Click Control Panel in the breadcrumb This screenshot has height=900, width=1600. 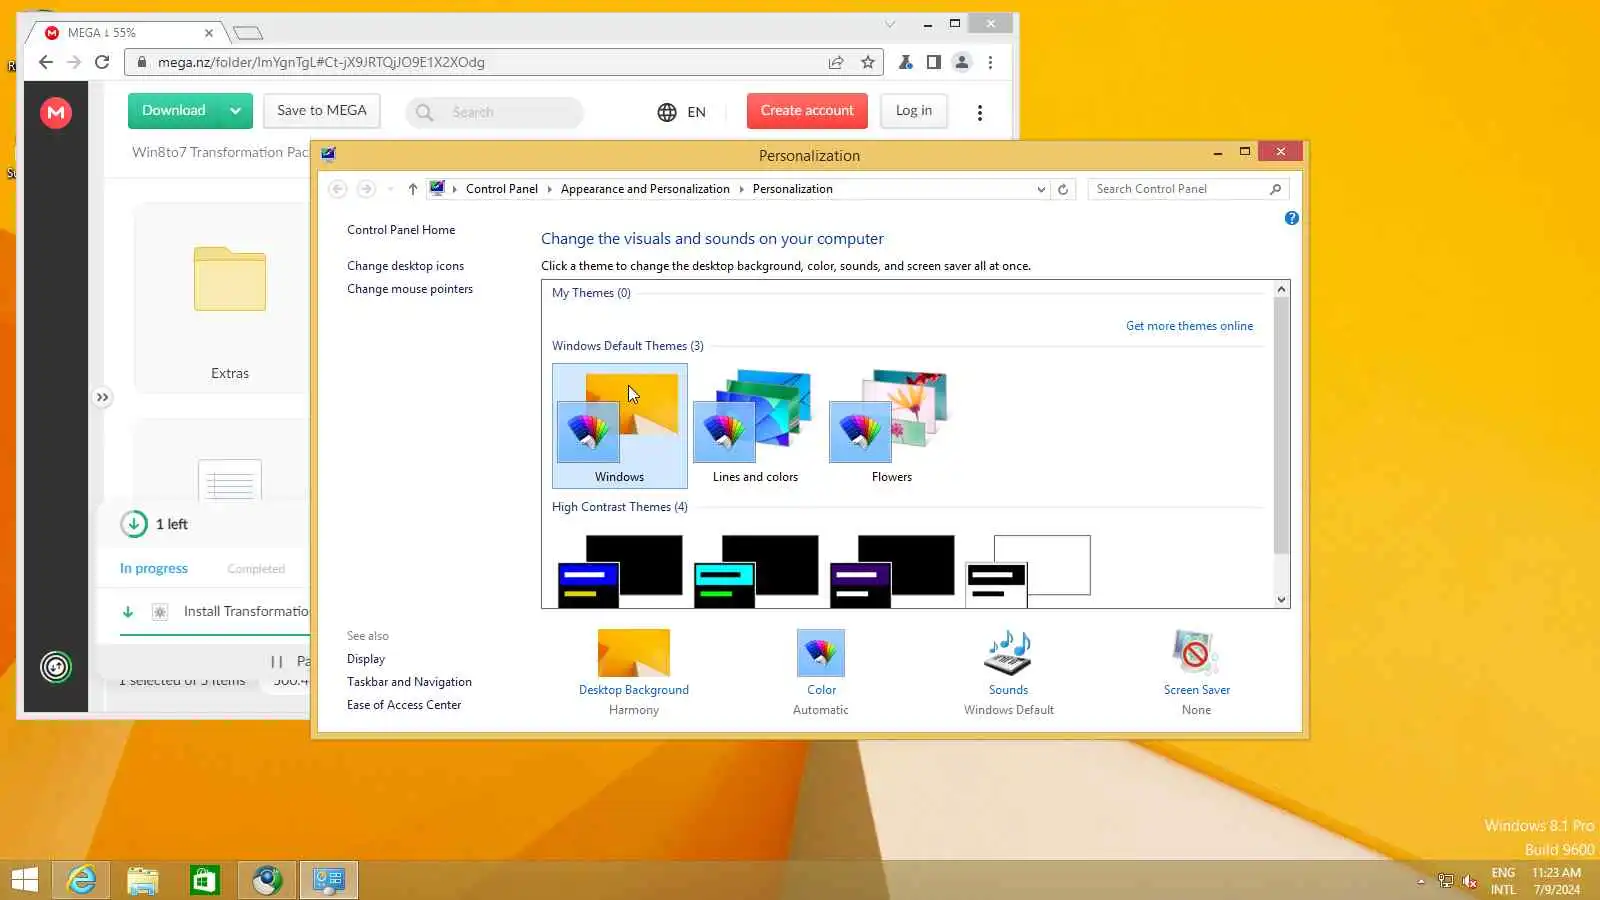coord(502,189)
